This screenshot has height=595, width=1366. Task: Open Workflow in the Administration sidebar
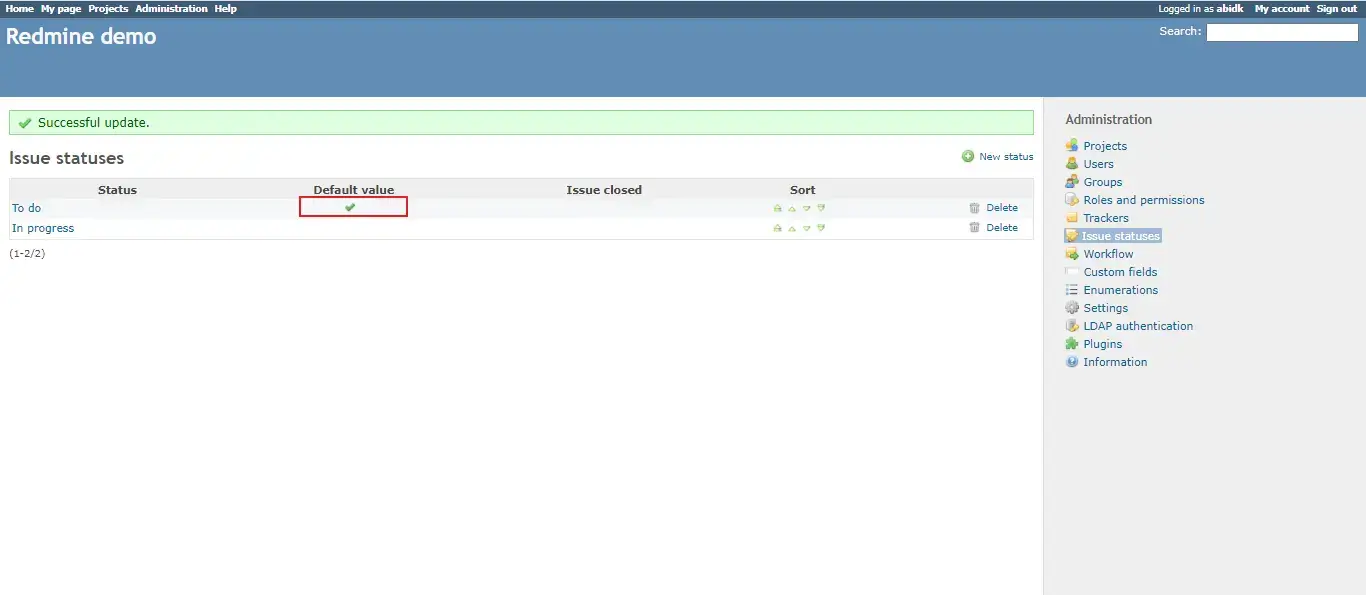1108,254
